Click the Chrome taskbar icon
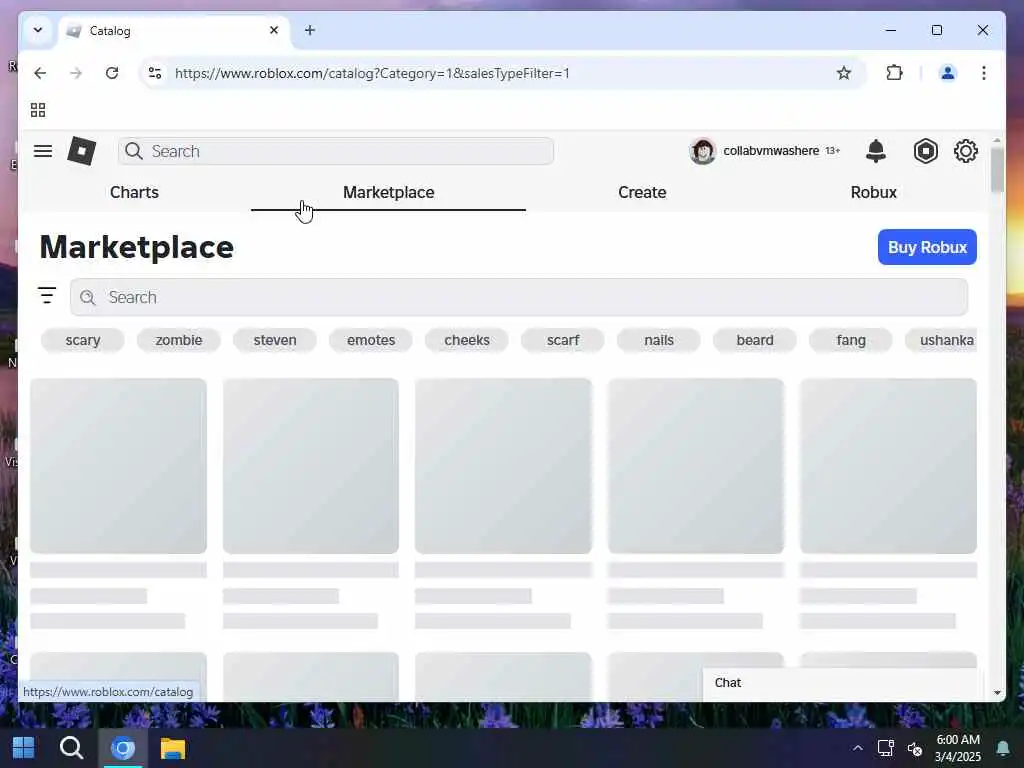Screen dimensions: 1024x768 tap(122, 748)
